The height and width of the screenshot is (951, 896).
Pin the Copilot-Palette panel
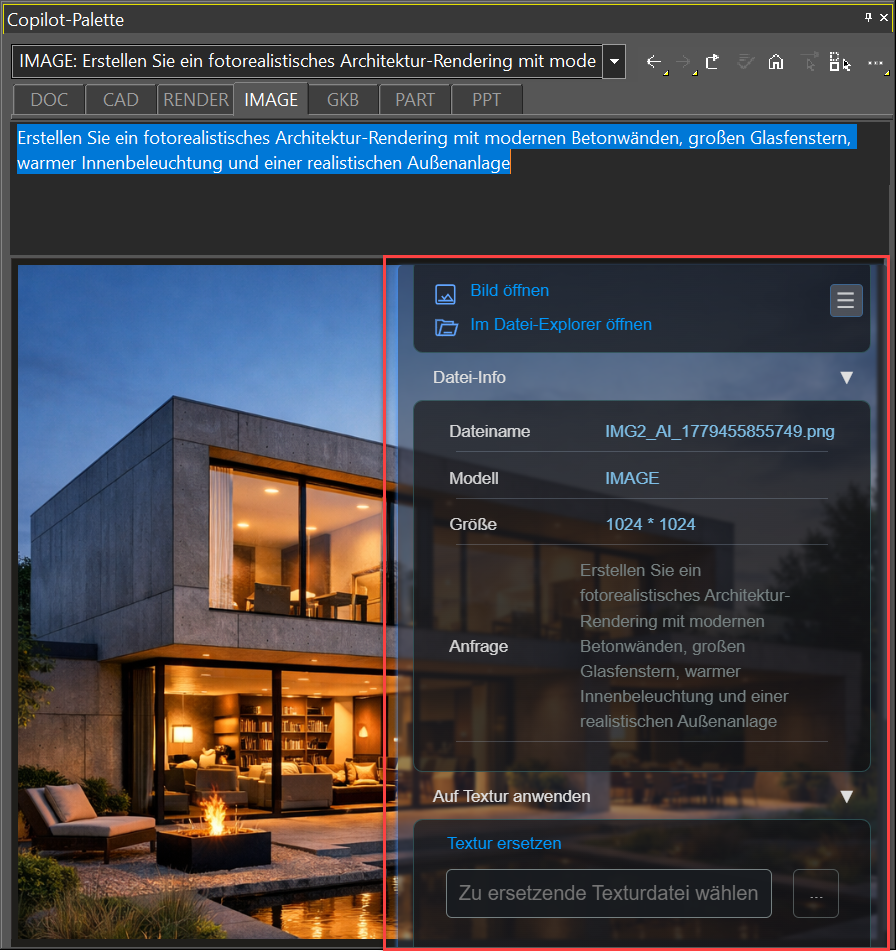coord(868,18)
